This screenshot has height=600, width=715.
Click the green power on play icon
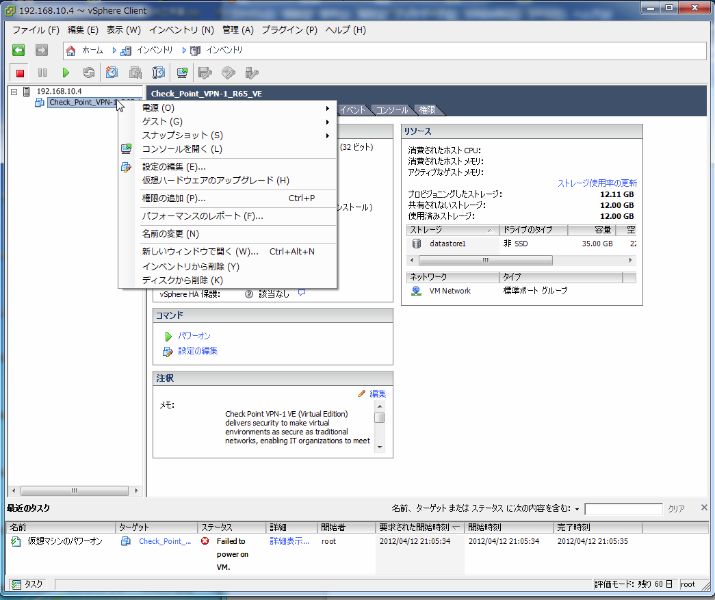[66, 73]
